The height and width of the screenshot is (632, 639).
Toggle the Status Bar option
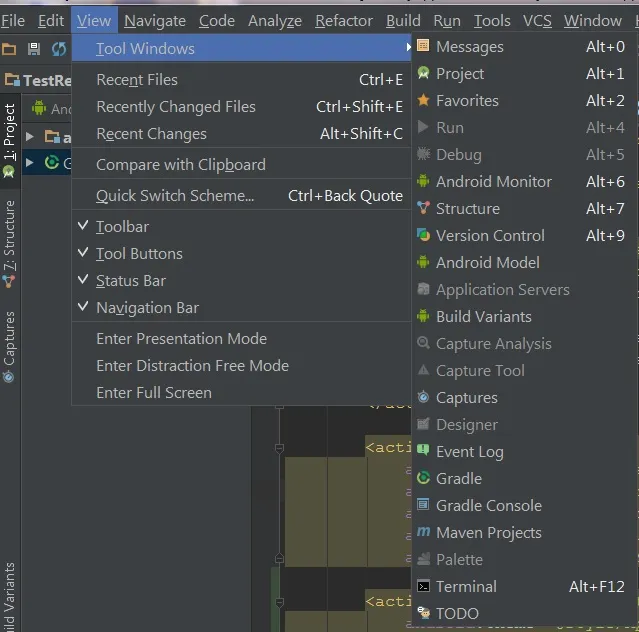241,280
